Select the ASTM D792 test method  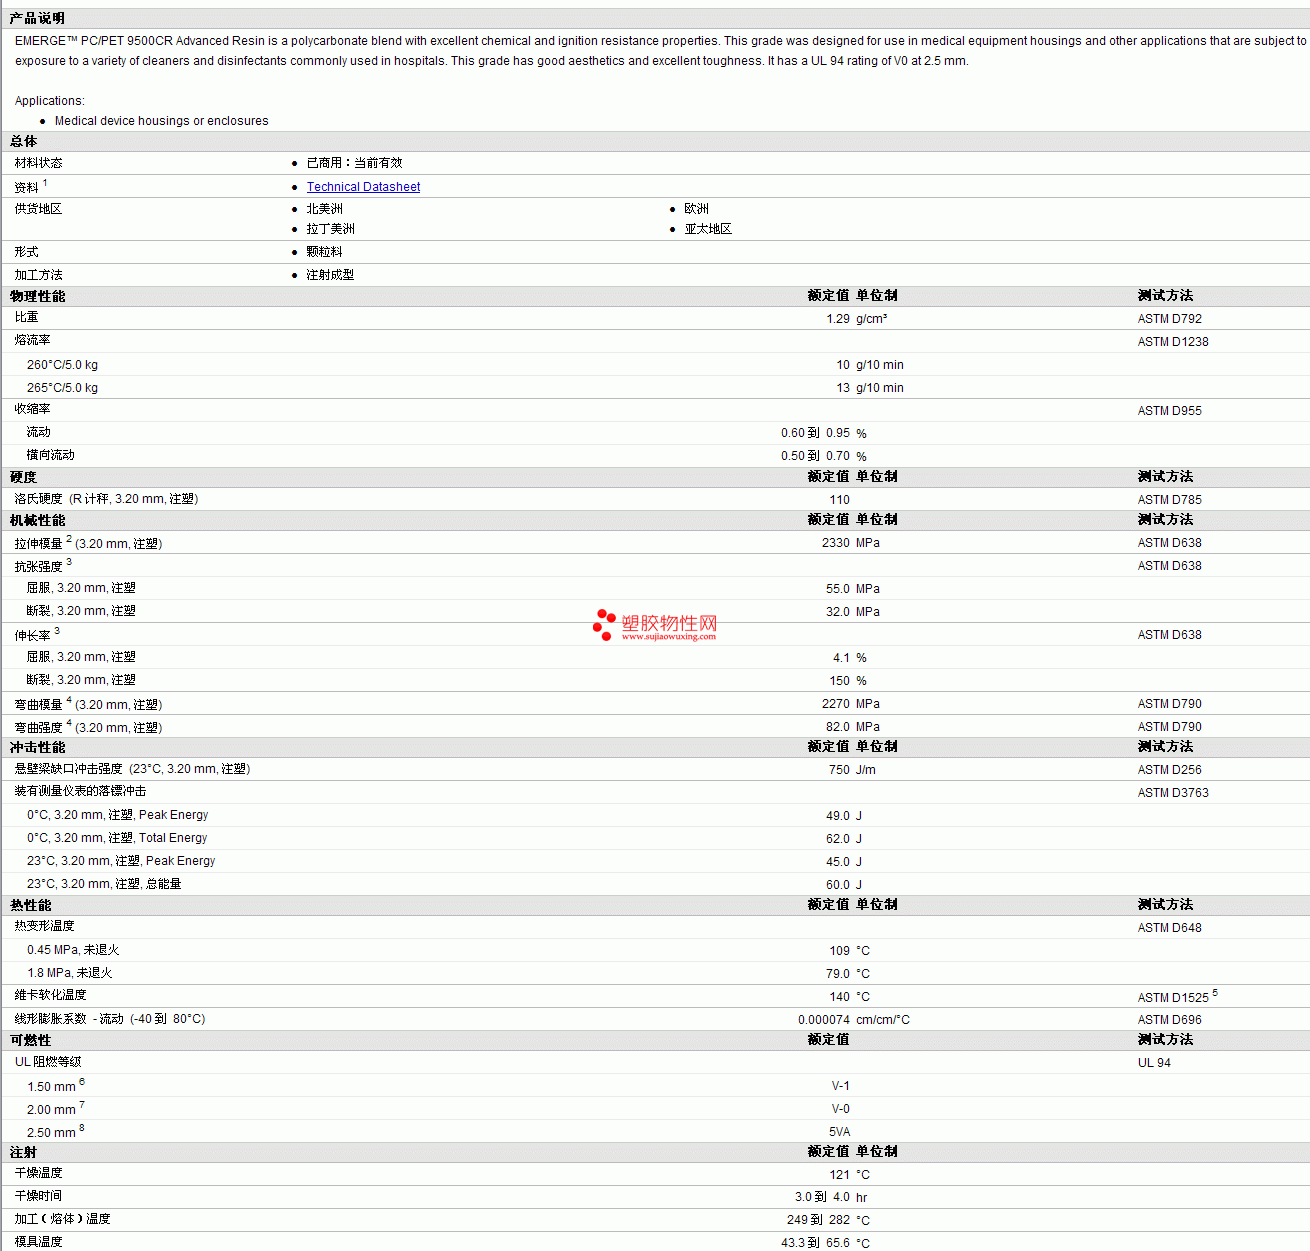[1170, 319]
